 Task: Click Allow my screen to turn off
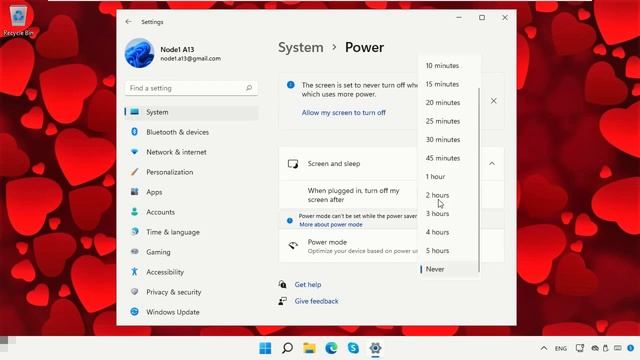click(x=344, y=113)
